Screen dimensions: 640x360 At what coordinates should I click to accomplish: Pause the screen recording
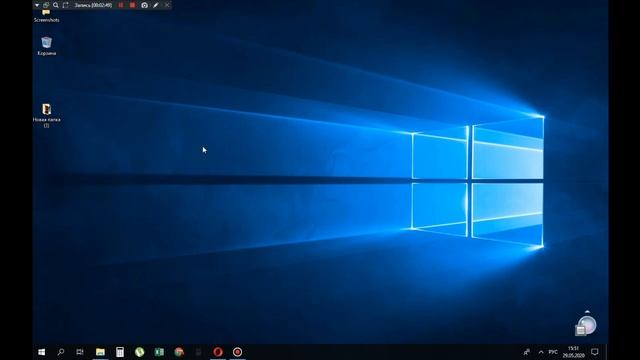point(121,5)
